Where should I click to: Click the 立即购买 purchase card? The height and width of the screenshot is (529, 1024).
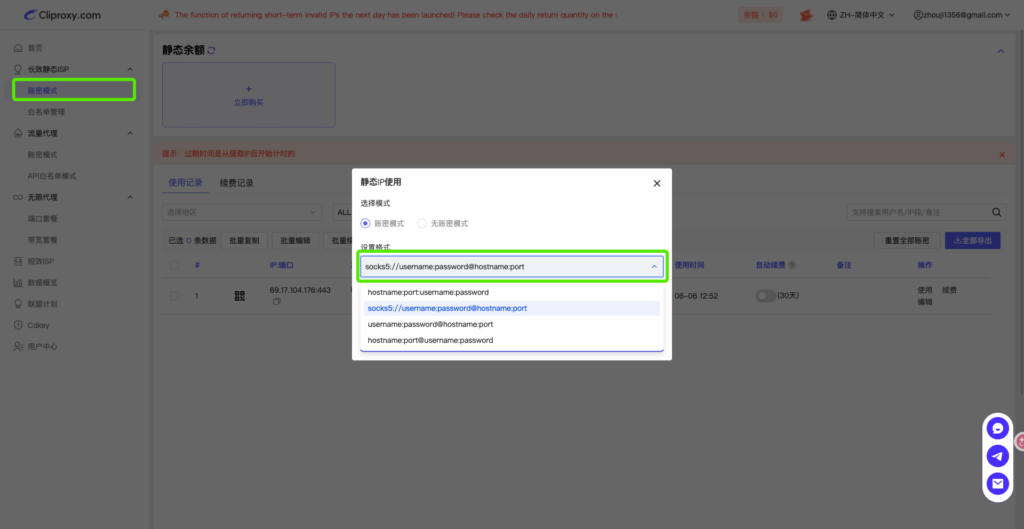249,95
